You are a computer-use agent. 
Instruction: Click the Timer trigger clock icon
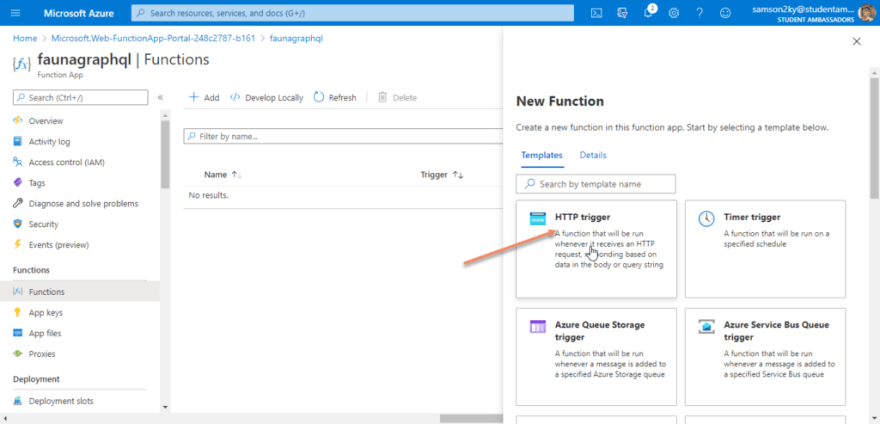click(706, 219)
